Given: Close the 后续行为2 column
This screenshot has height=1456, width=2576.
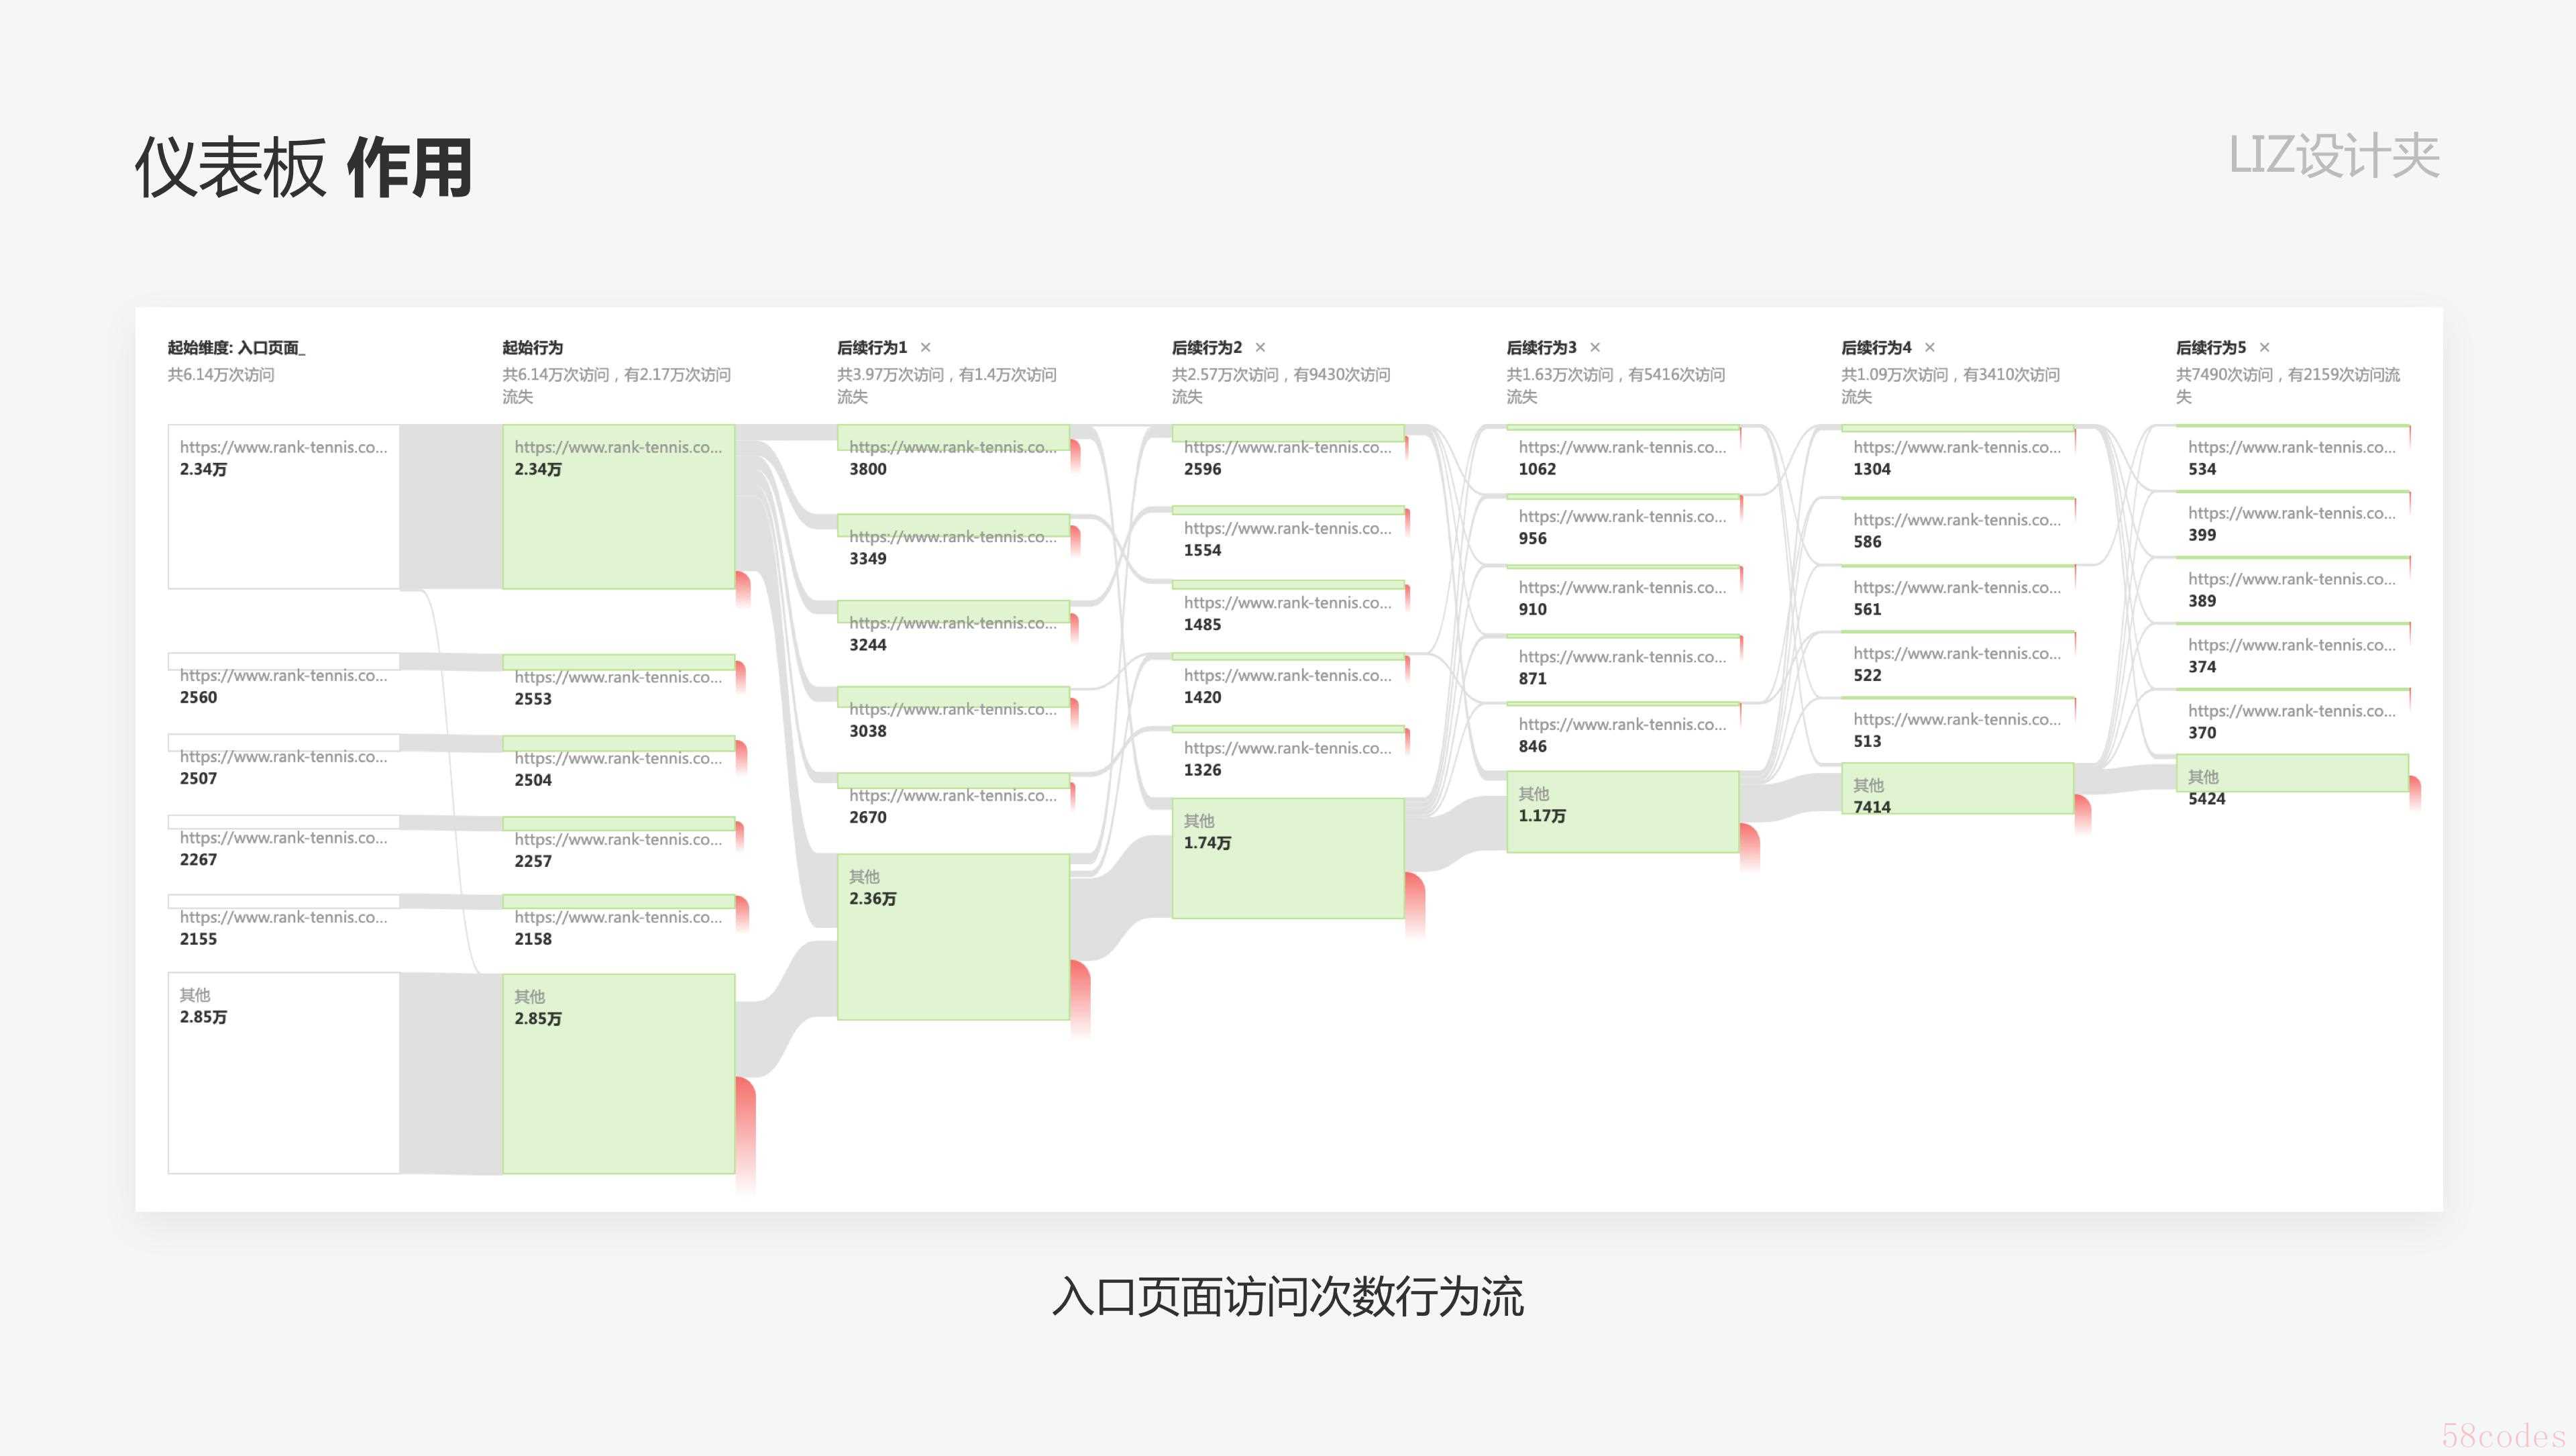Looking at the screenshot, I should 1260,348.
